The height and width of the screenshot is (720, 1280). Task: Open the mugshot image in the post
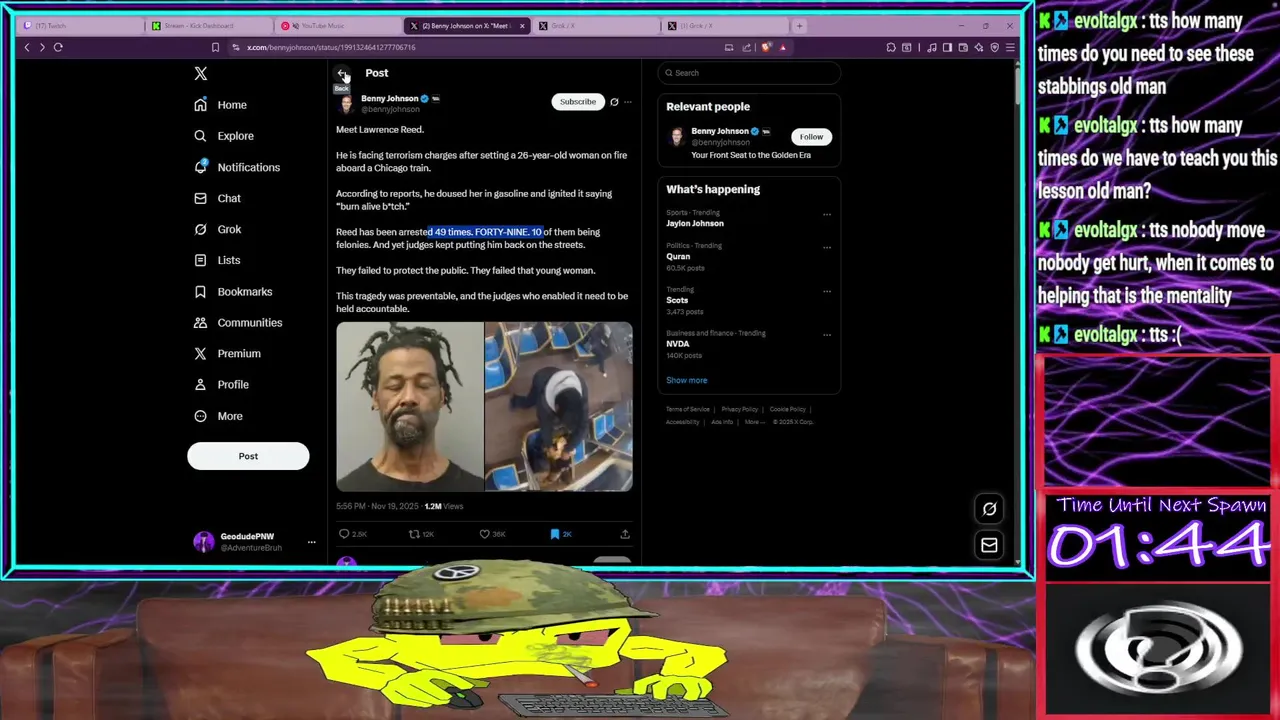(x=410, y=406)
